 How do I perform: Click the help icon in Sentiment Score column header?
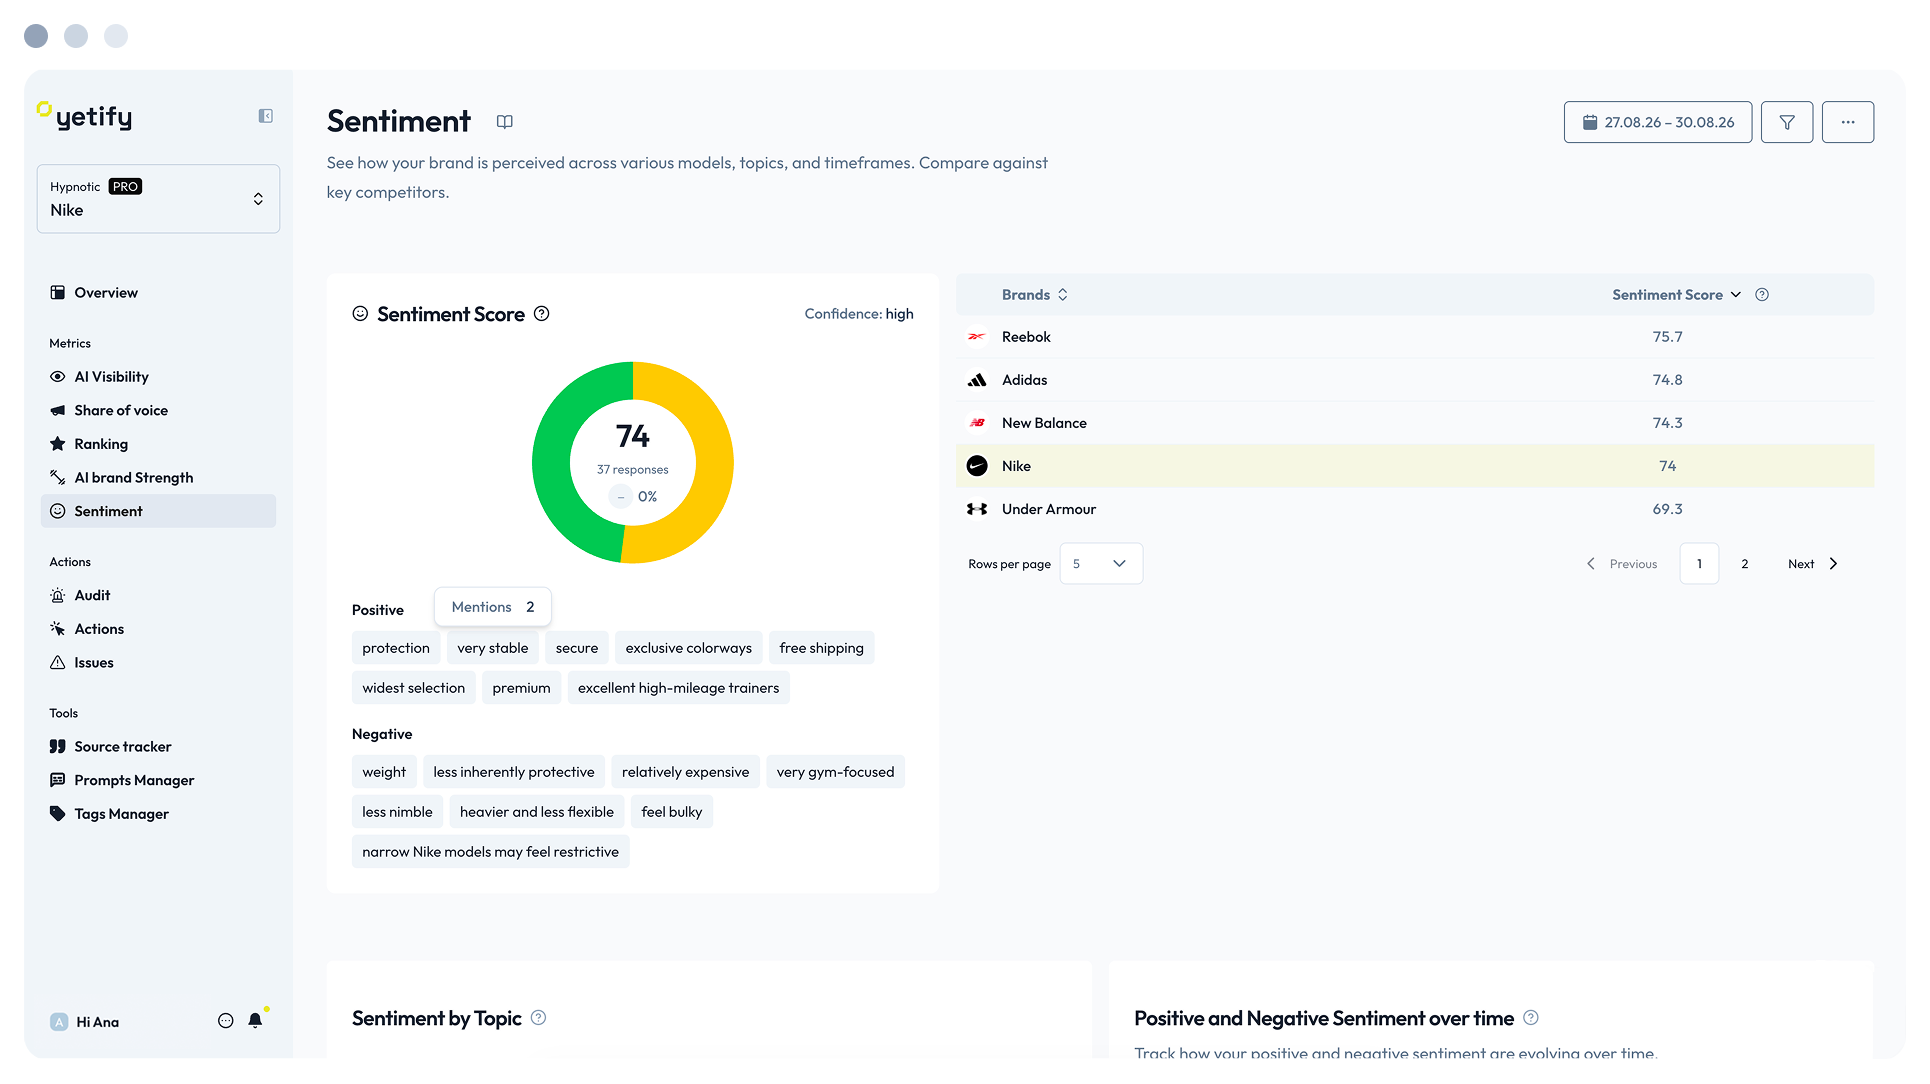click(x=1762, y=295)
